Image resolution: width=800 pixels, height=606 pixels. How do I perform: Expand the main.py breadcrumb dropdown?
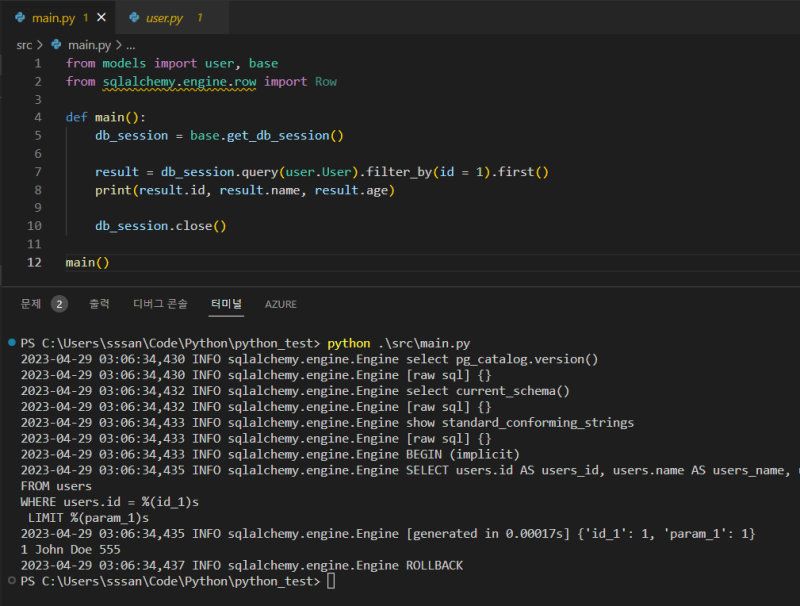[x=88, y=45]
